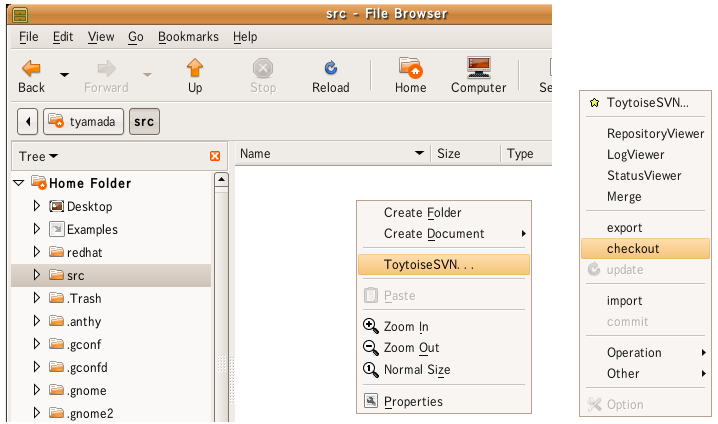The image size is (718, 424).
Task: Click the tree scrollbar up arrow
Action: (221, 179)
